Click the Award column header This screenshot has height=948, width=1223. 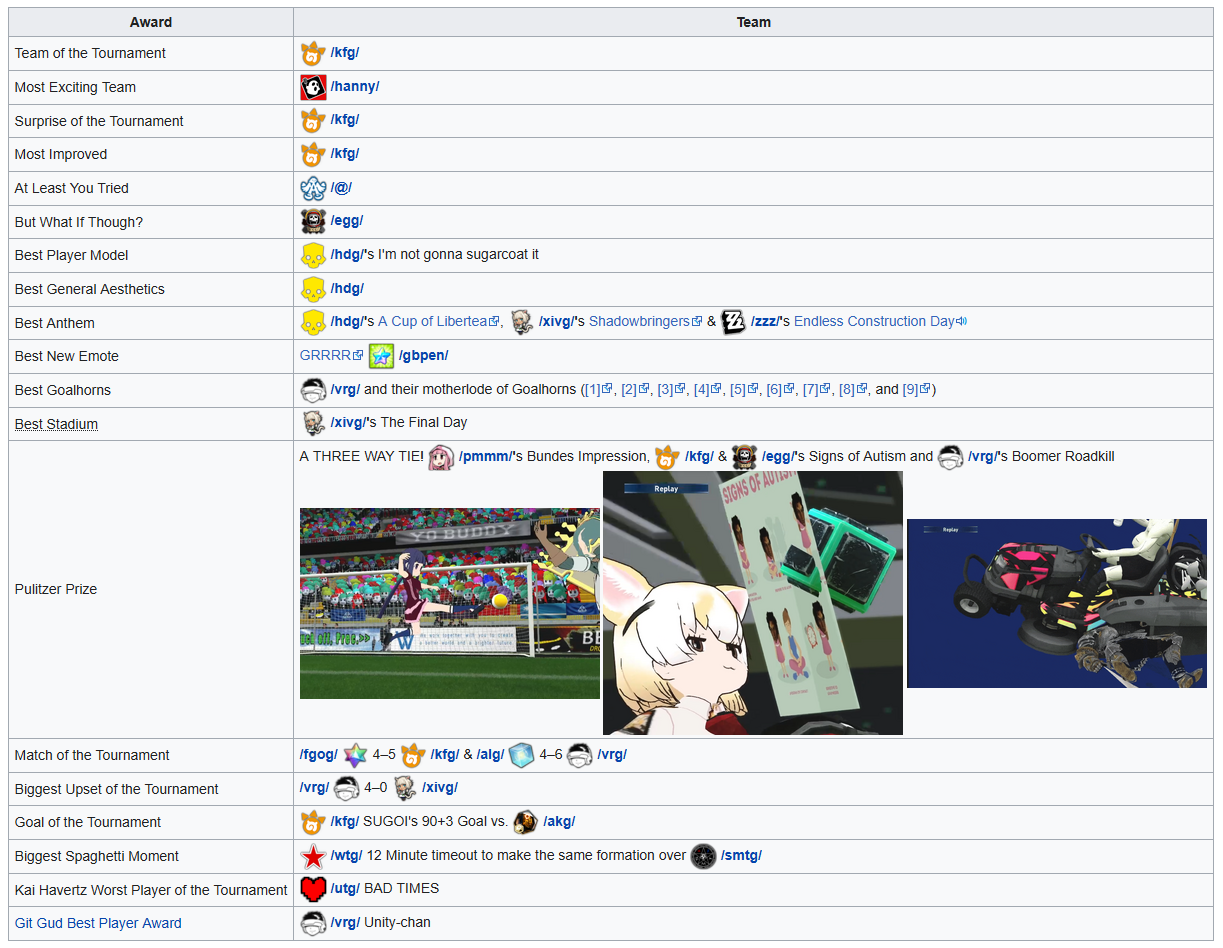[151, 22]
